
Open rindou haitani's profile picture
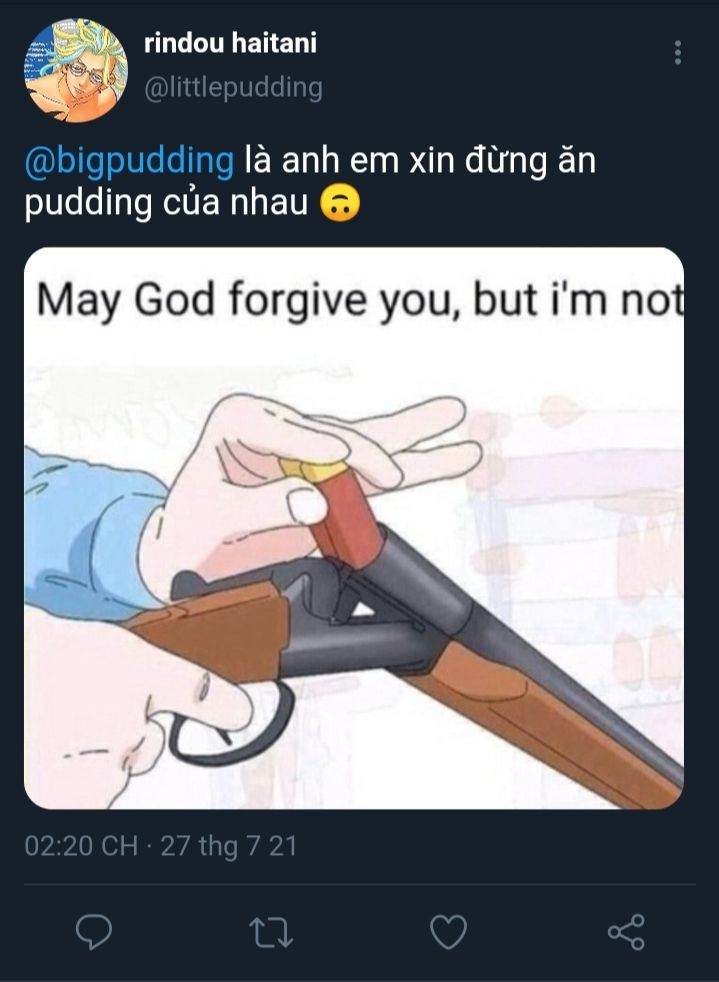76,70
